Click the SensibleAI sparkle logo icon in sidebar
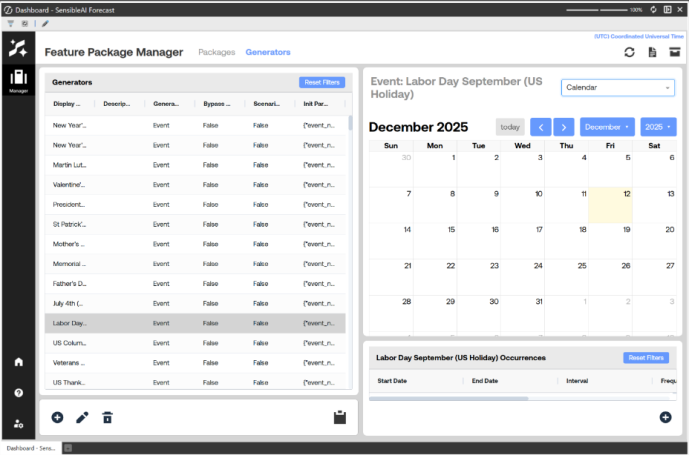The height and width of the screenshot is (455, 689). click(x=18, y=48)
